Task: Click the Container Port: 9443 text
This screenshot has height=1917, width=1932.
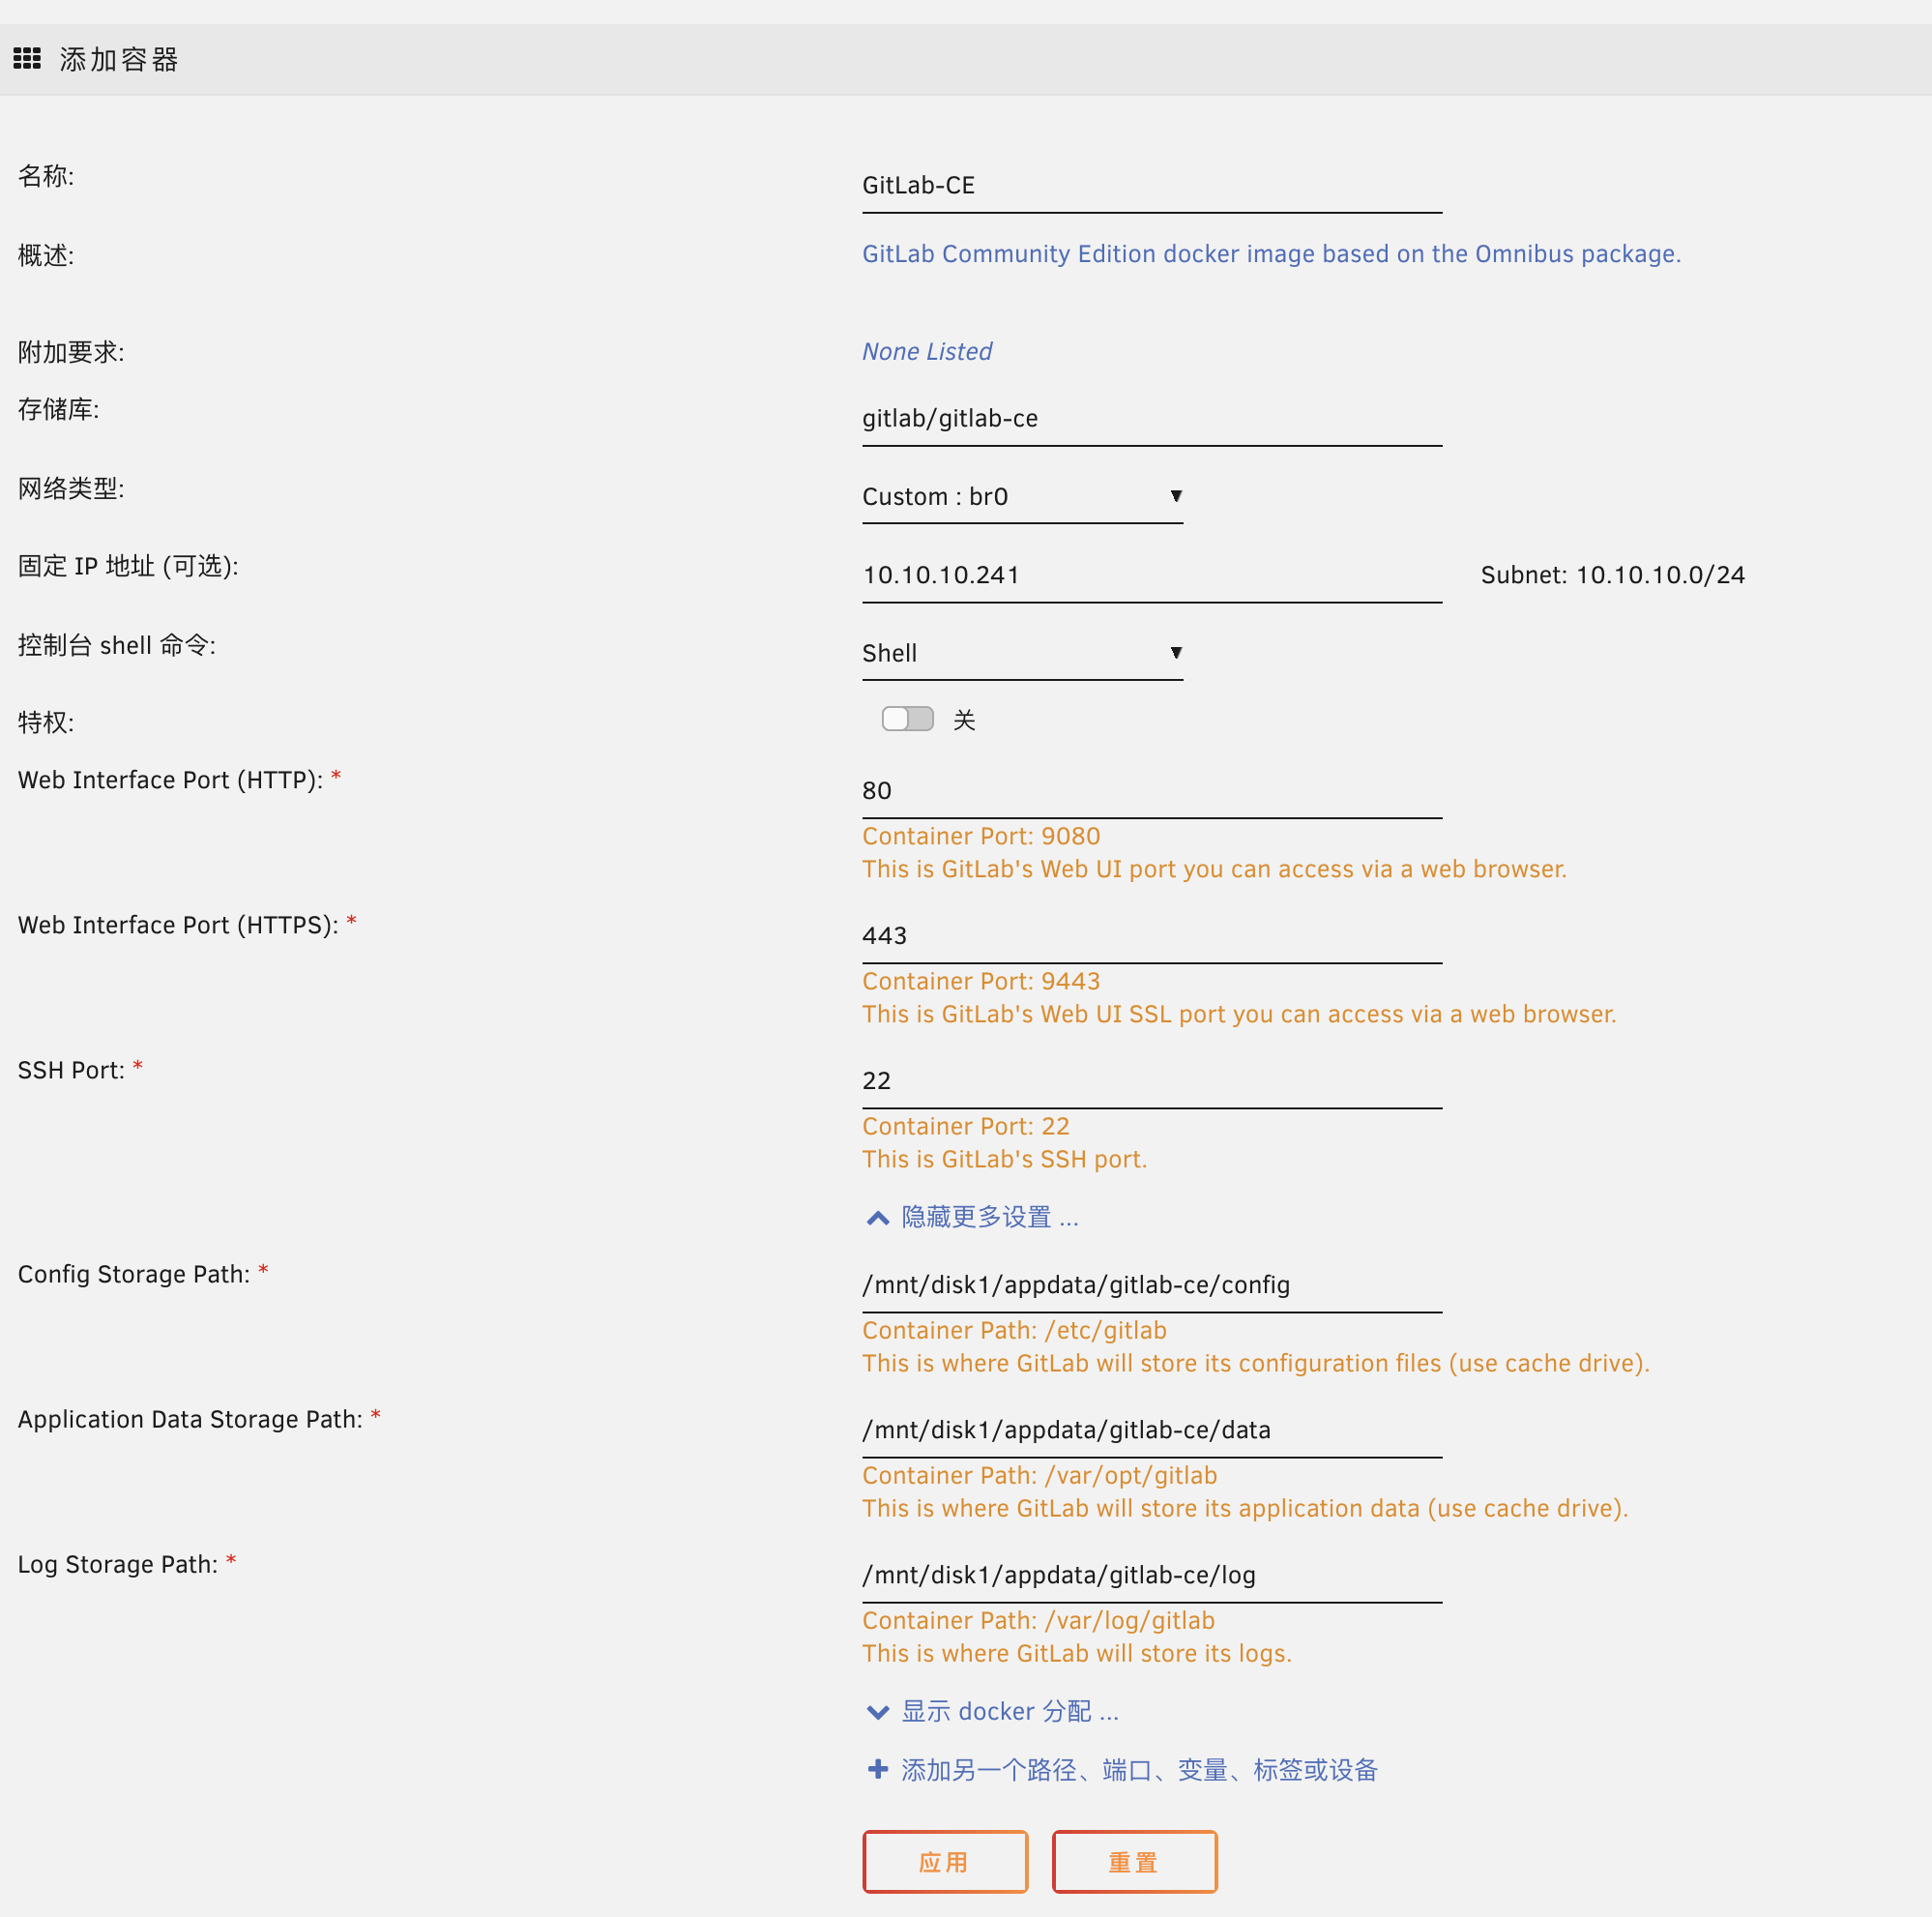Action: point(981,981)
